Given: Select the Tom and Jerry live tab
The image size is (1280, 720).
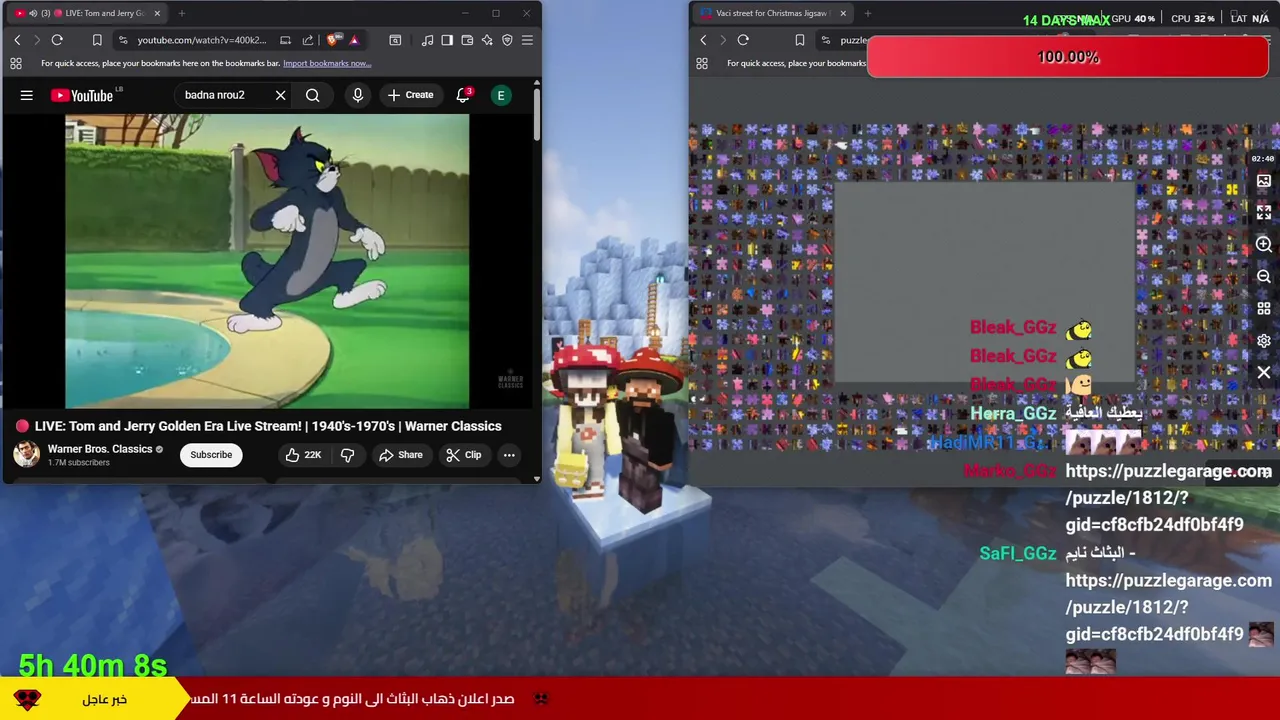Looking at the screenshot, I should pos(88,13).
